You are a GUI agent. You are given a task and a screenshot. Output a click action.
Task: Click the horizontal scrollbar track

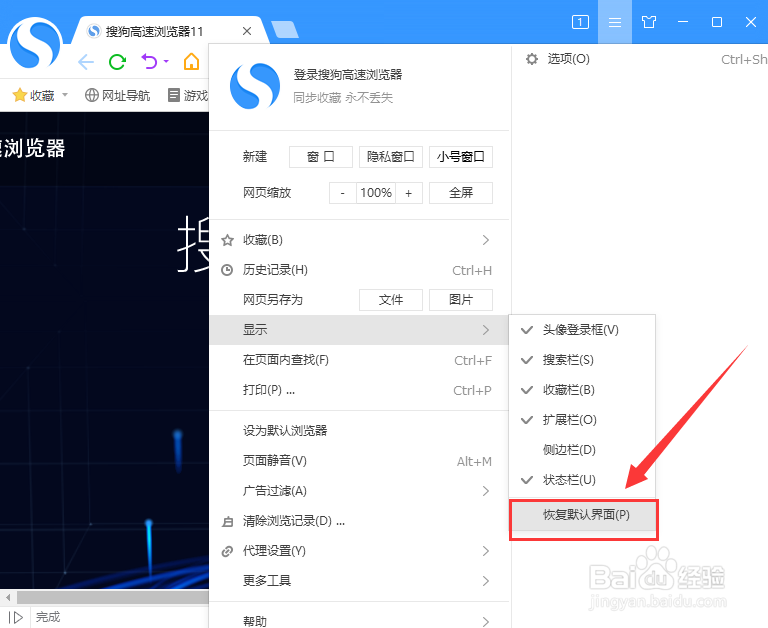113,597
